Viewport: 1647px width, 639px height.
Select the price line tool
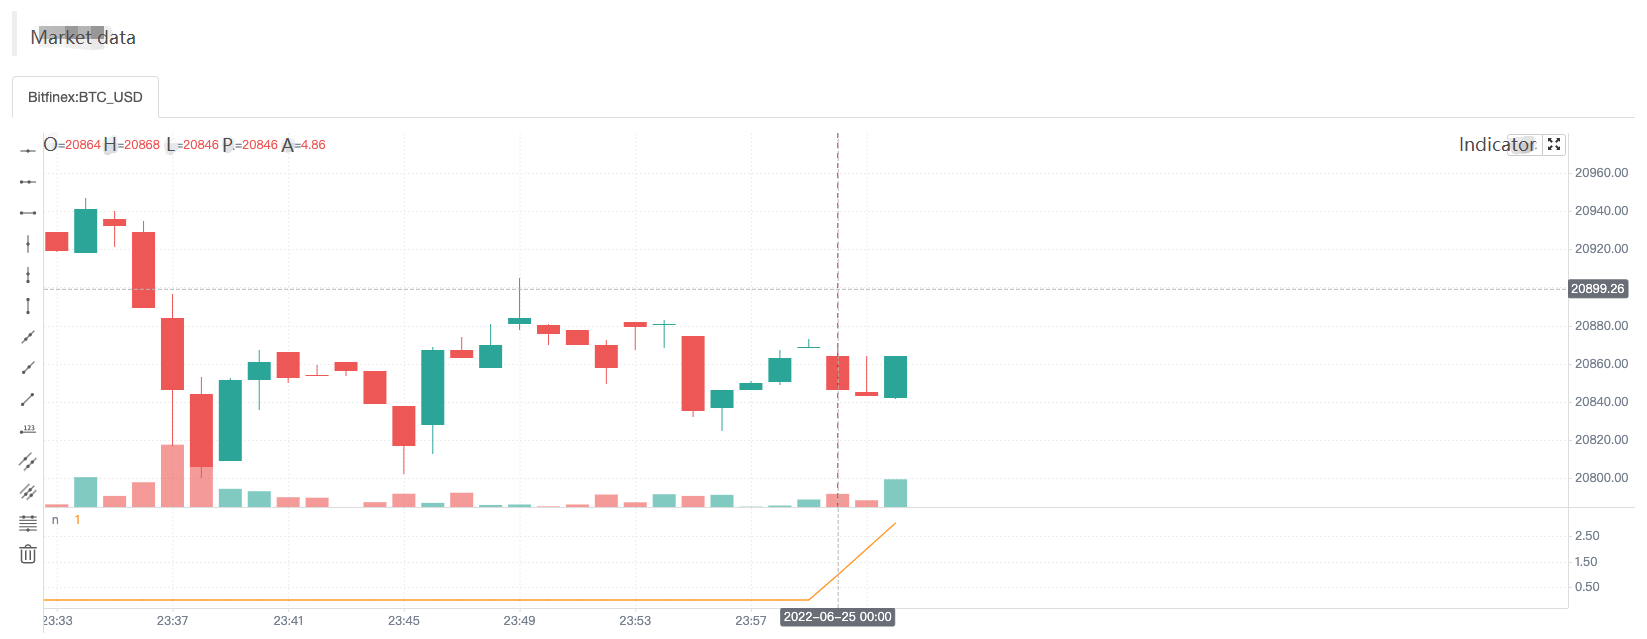[28, 430]
